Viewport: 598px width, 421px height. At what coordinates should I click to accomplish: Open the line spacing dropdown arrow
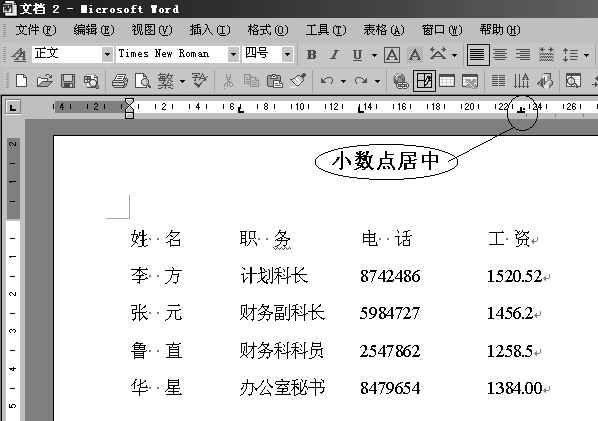[586, 56]
